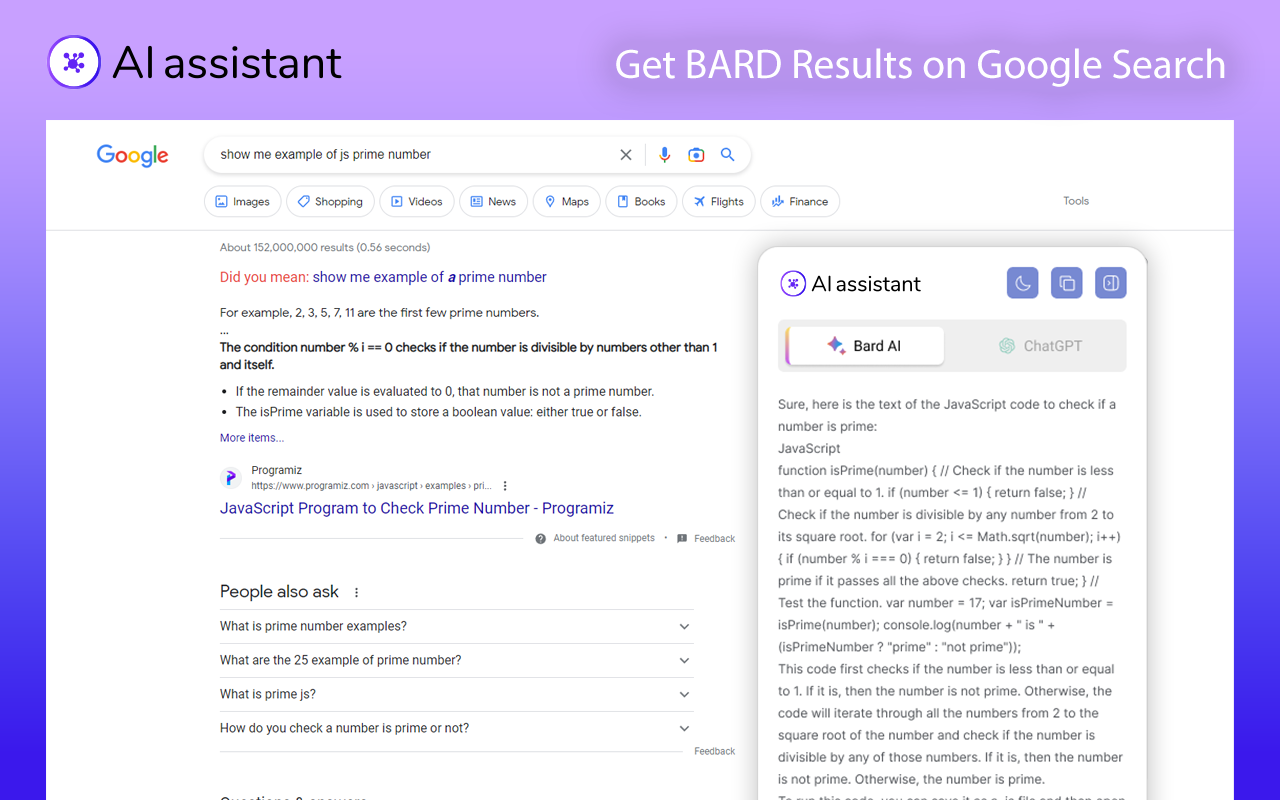The image size is (1280, 800).
Task: Start voice search with the microphone icon
Action: [x=664, y=154]
